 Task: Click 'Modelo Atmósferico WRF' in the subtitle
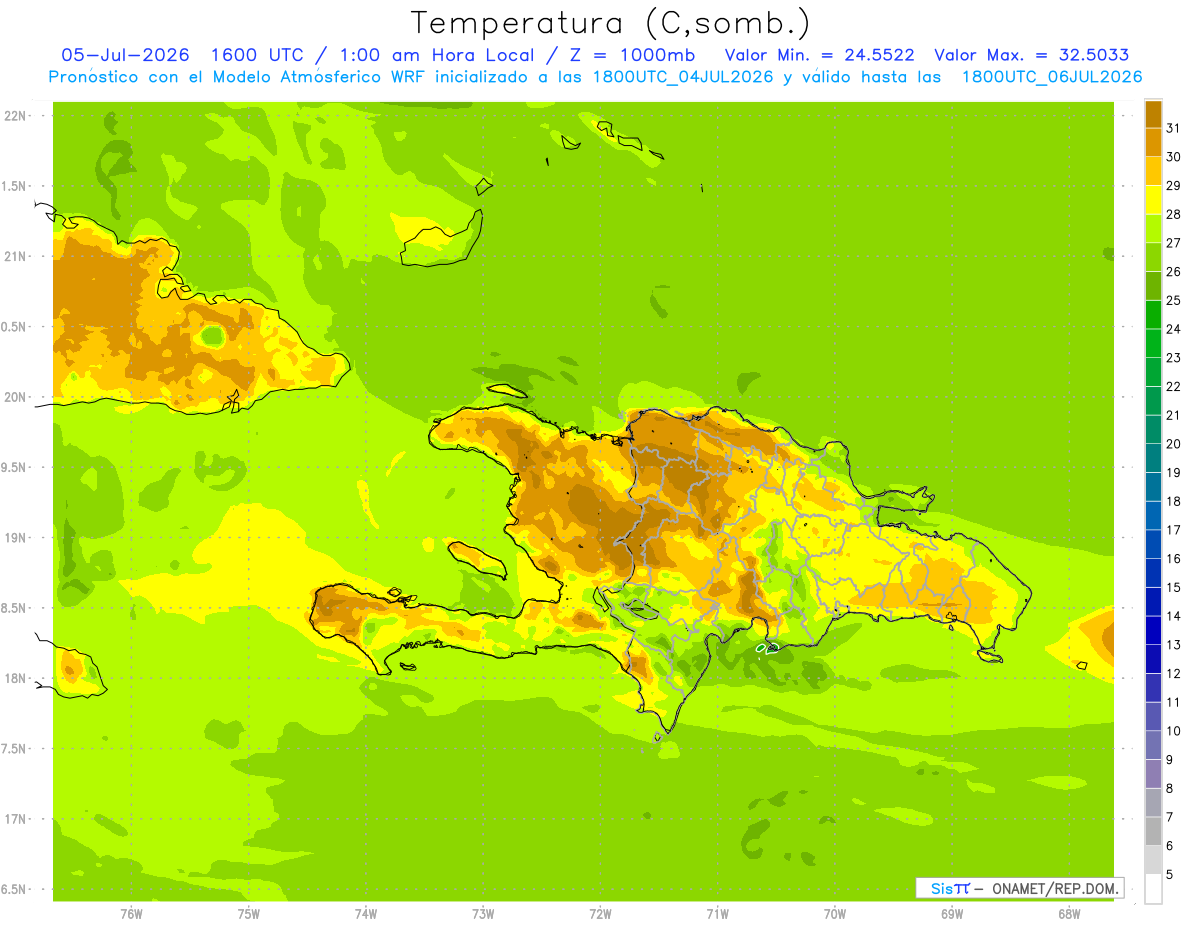pos(318,77)
